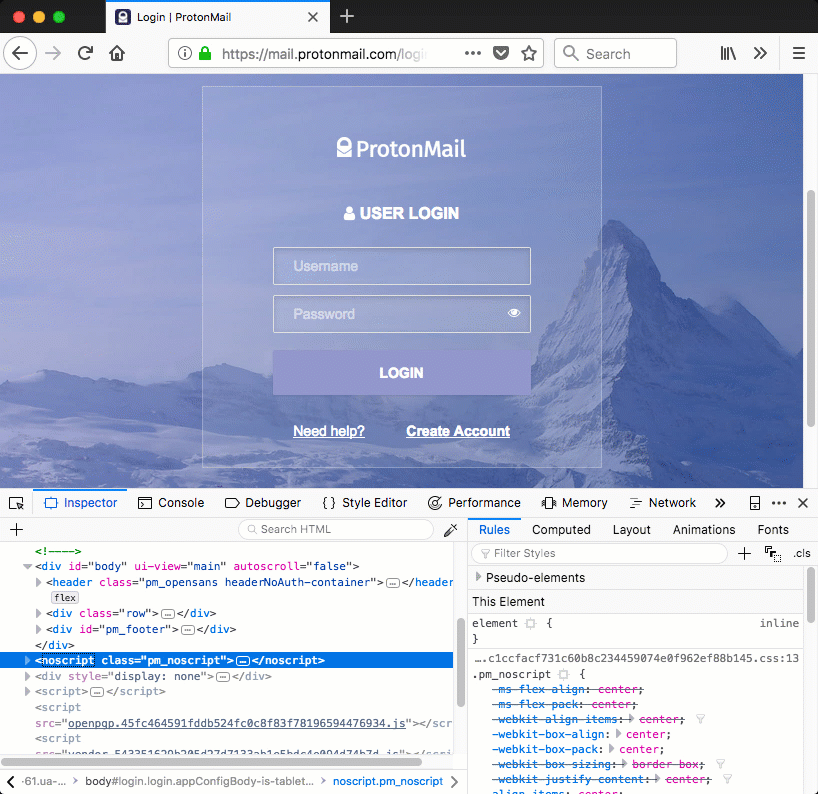Filter rules containing -webkit-box-sizing
The height and width of the screenshot is (794, 818).
point(720,764)
